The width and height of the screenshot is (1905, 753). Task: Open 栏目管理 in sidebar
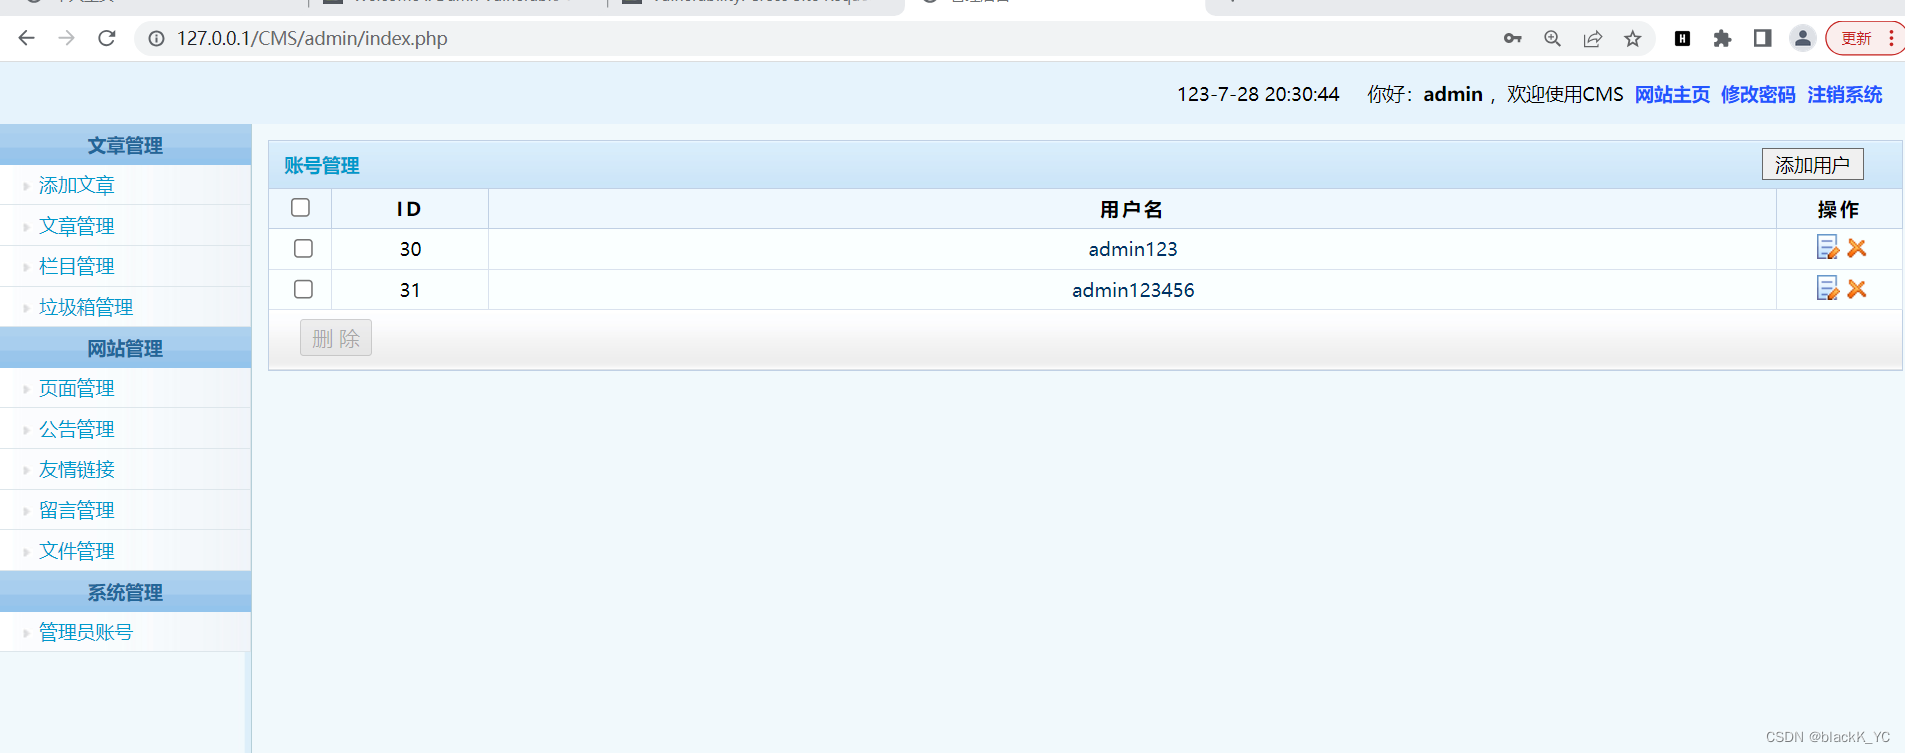click(77, 266)
